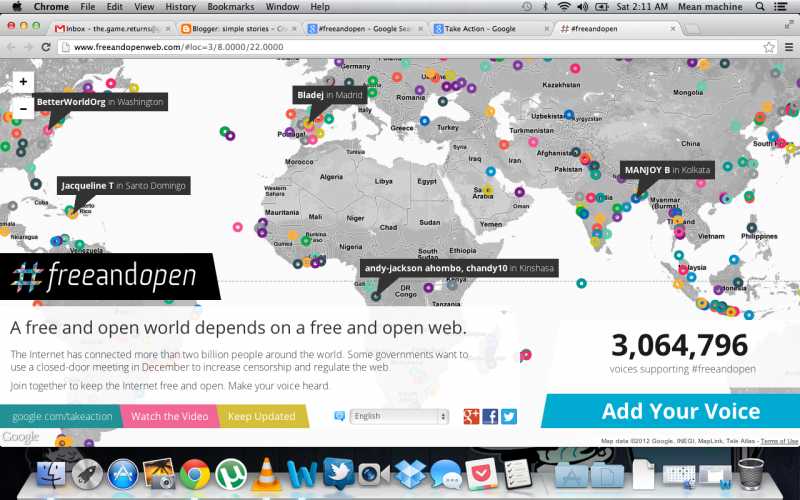Click the Wi-Fi status icon
This screenshot has height=500, width=800.
point(564,7)
